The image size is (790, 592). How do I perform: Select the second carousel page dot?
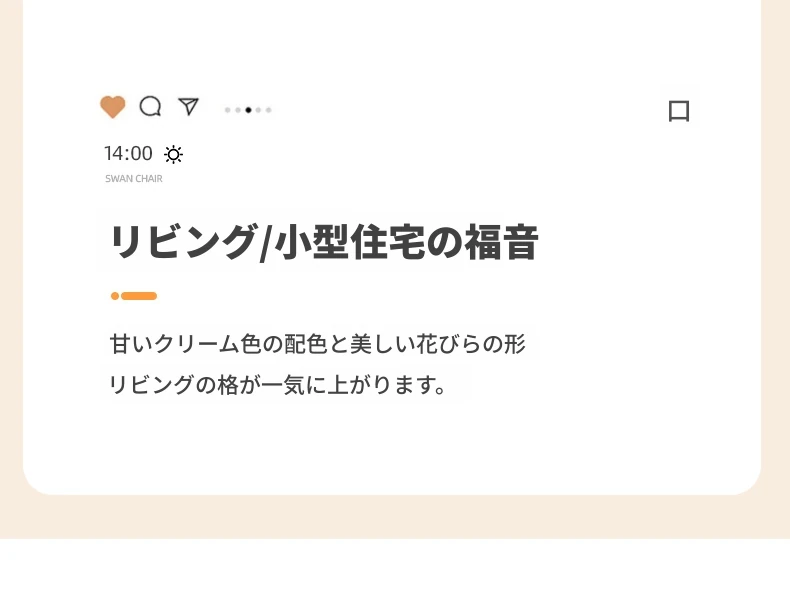click(x=238, y=110)
